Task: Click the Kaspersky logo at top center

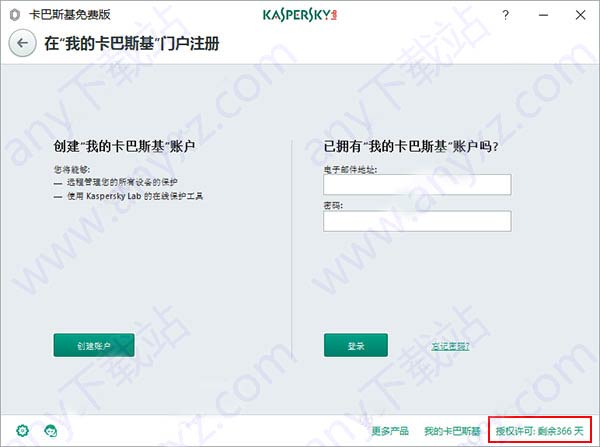Action: 300,15
